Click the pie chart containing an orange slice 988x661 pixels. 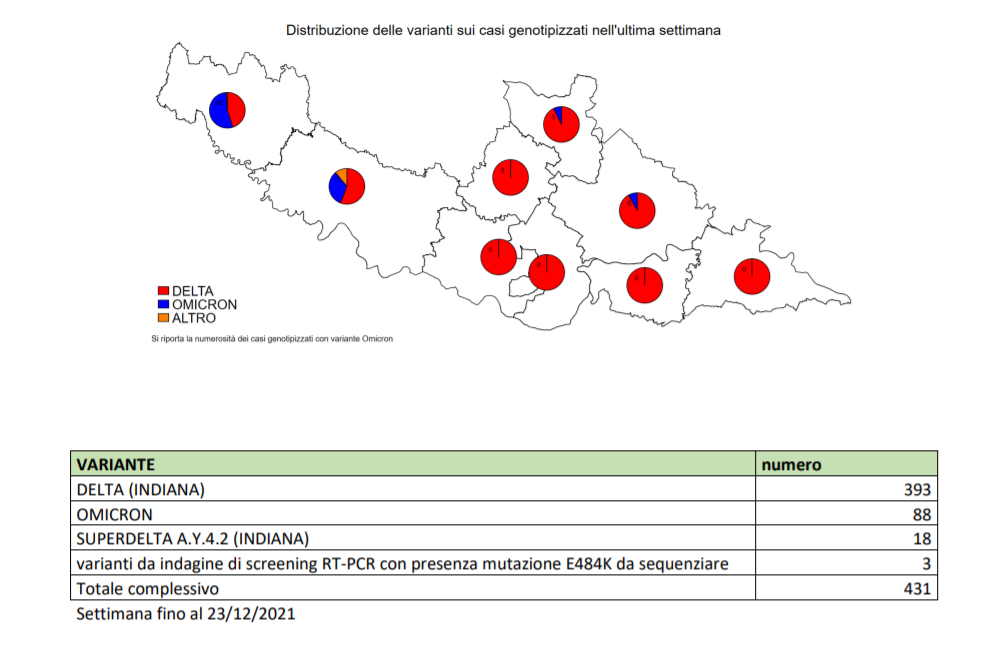click(346, 186)
